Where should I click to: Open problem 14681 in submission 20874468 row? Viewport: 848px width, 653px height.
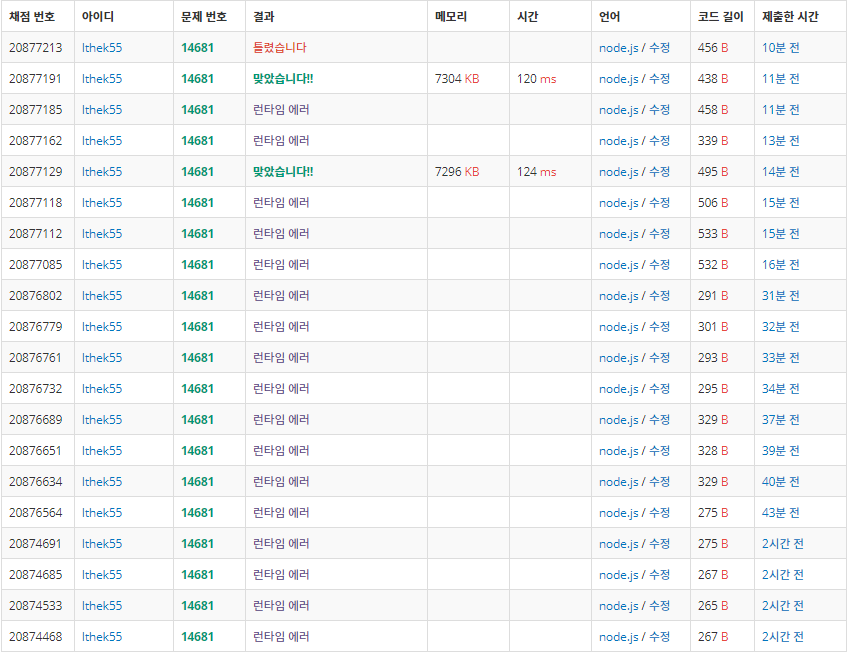click(x=197, y=637)
